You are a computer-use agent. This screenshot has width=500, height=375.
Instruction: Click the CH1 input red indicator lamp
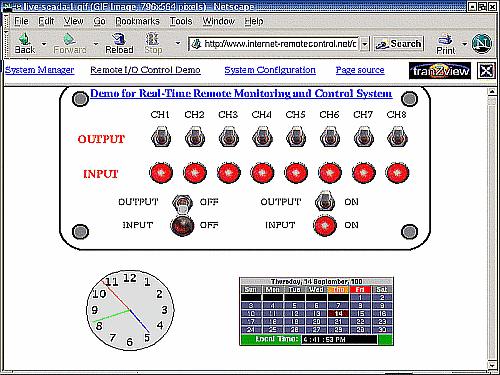click(161, 173)
